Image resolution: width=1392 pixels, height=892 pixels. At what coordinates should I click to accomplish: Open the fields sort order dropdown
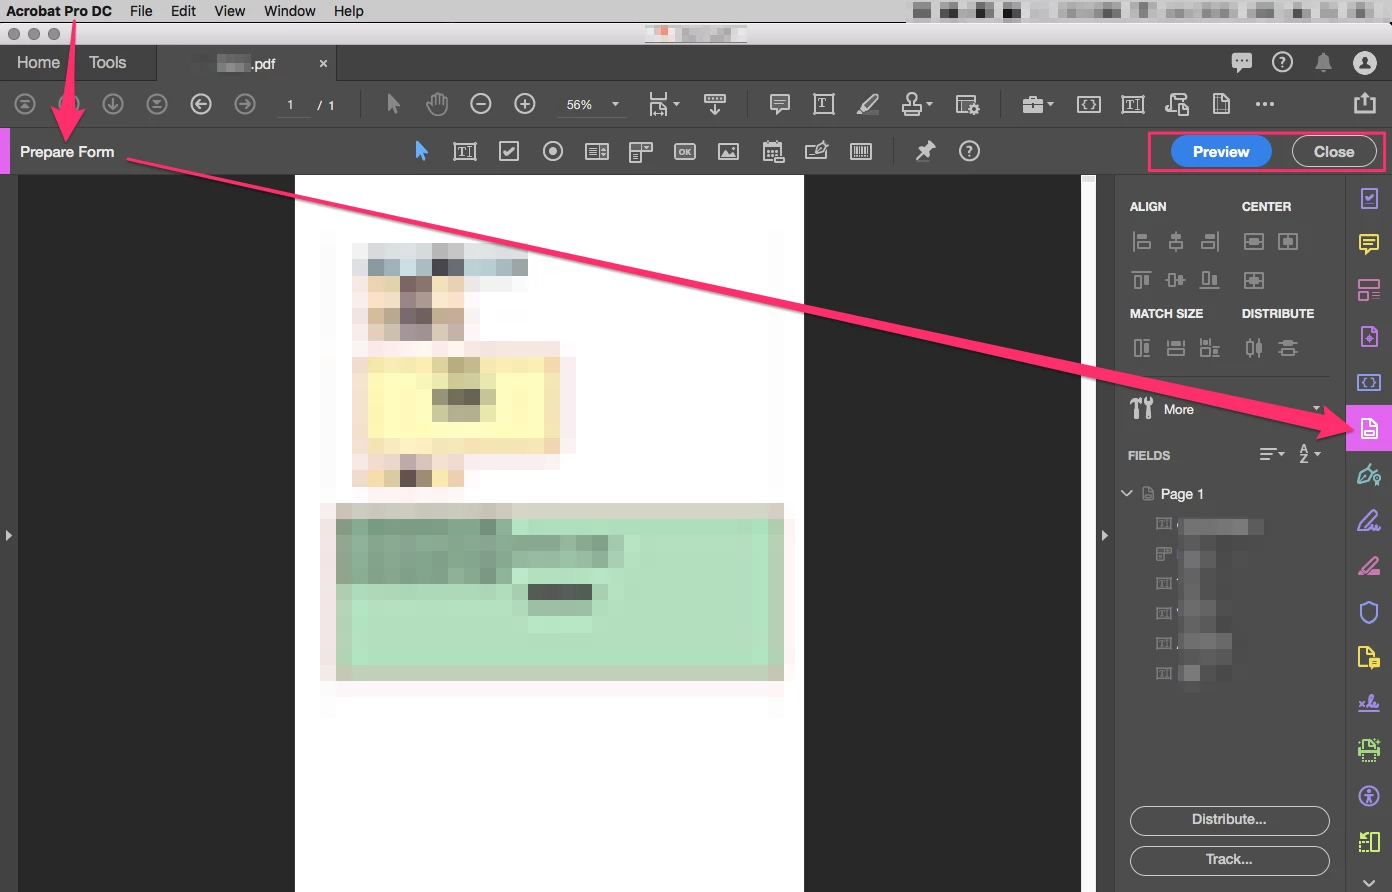[x=1272, y=454]
